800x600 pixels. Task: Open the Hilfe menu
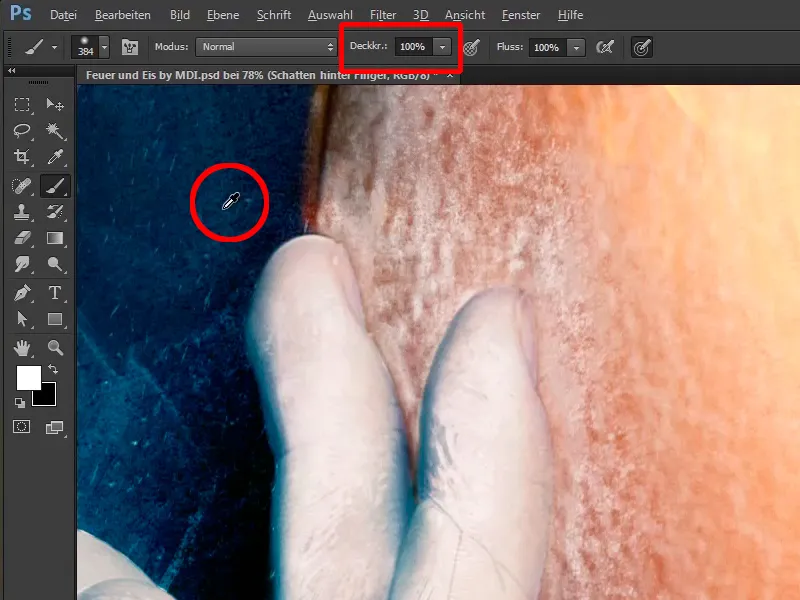(x=570, y=15)
